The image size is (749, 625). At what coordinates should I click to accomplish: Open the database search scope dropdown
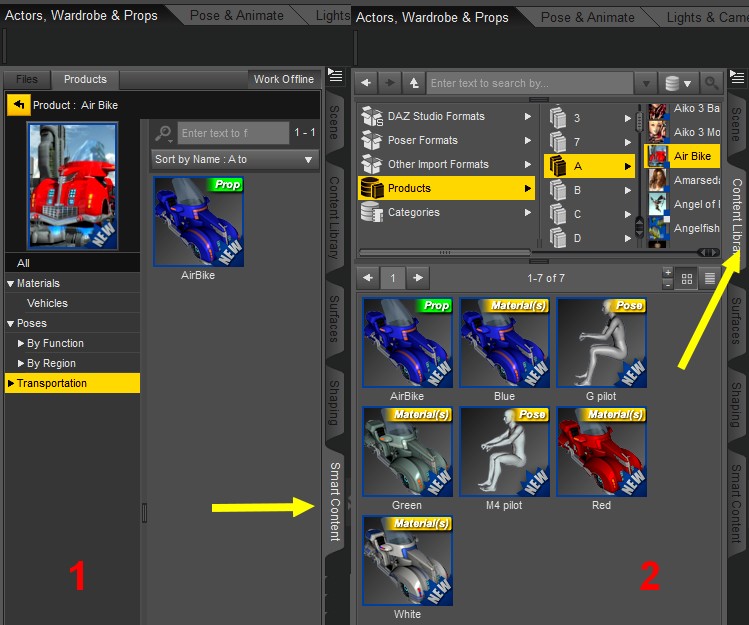coord(678,84)
